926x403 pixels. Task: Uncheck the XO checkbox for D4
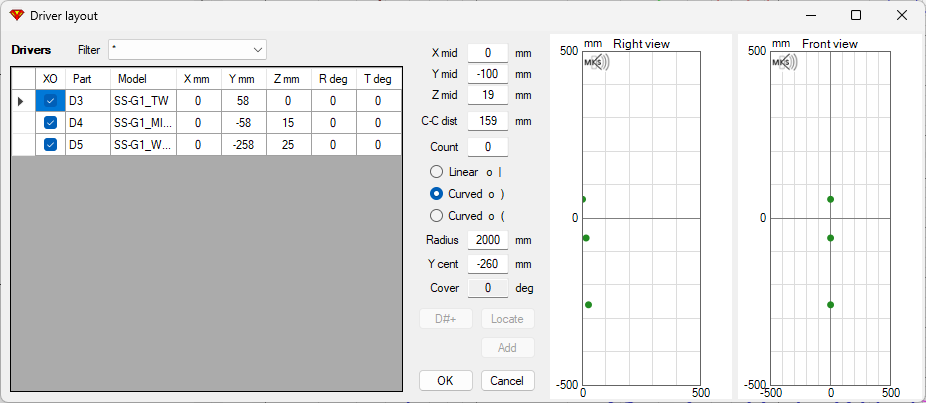pyautogui.click(x=51, y=123)
